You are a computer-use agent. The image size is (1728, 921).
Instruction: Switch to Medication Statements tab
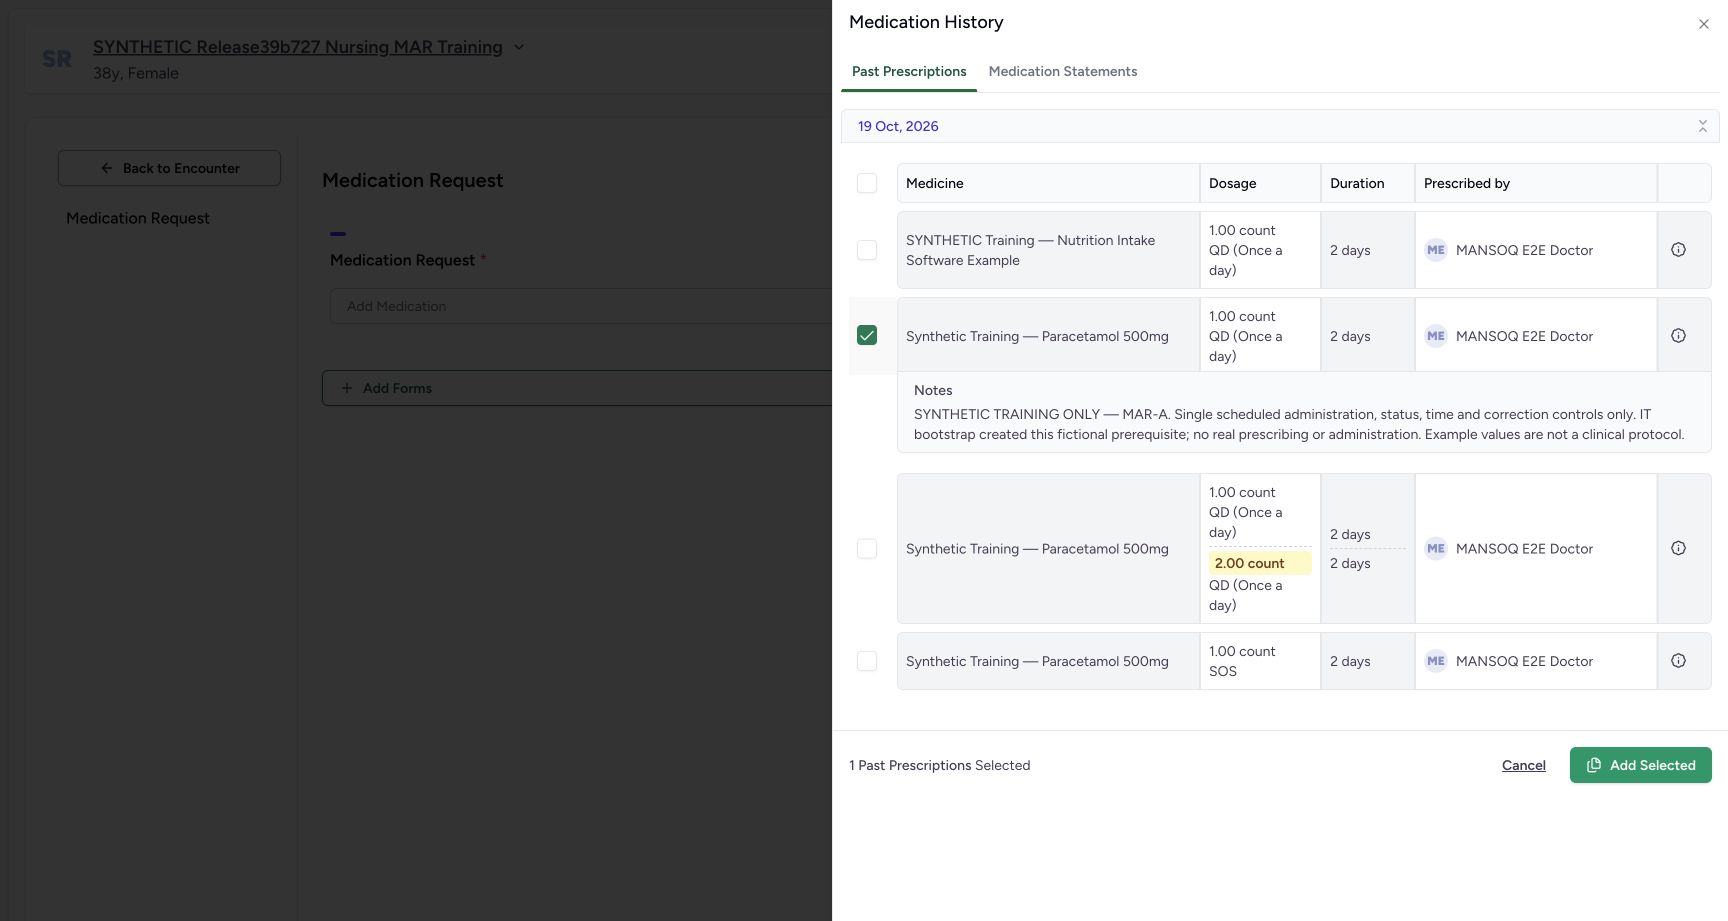pos(1063,71)
